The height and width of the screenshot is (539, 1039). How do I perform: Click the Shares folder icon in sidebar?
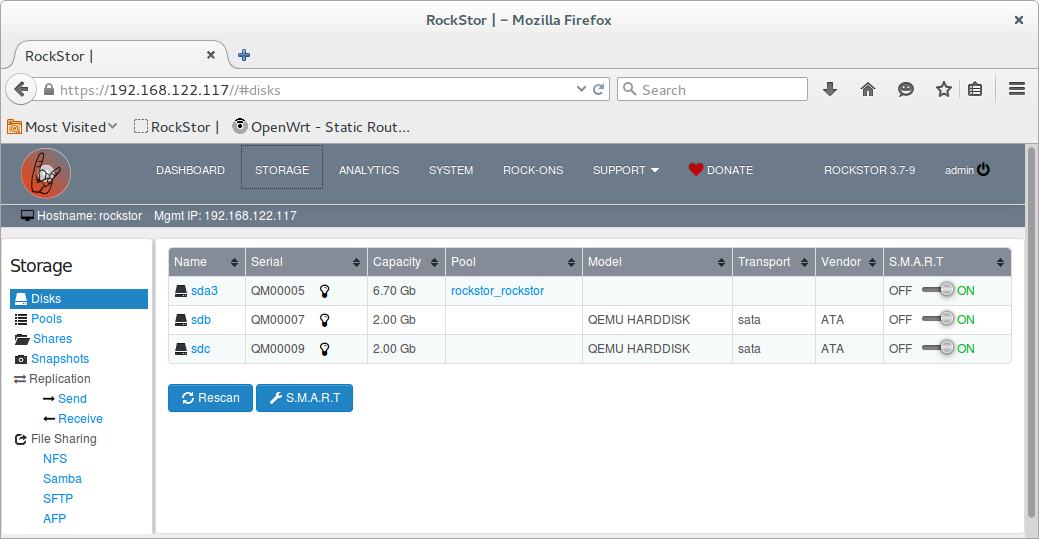(x=22, y=339)
